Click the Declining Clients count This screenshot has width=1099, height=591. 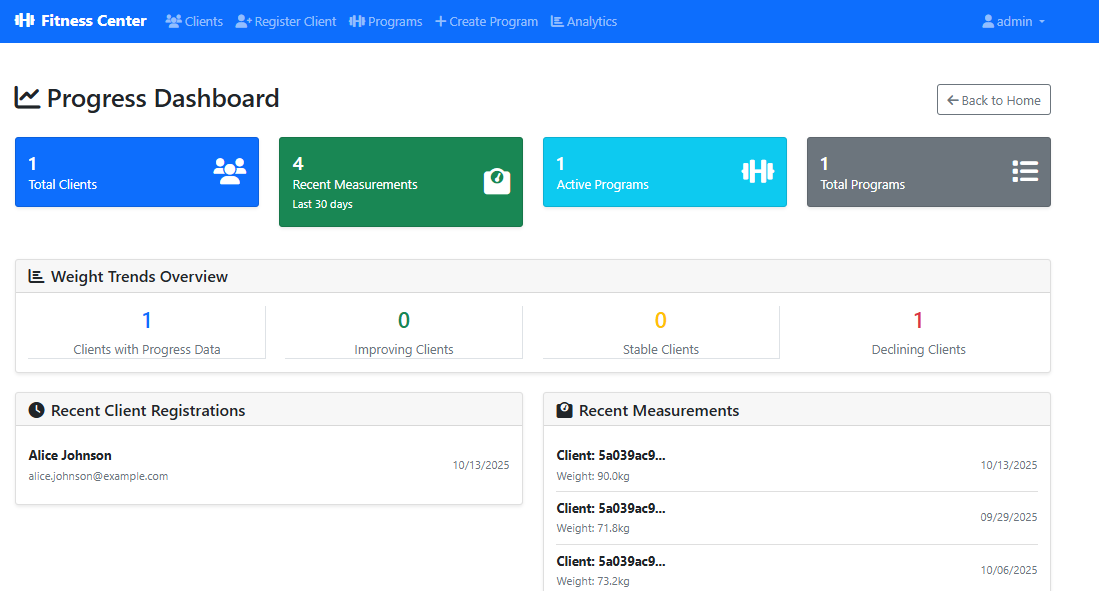(x=918, y=321)
